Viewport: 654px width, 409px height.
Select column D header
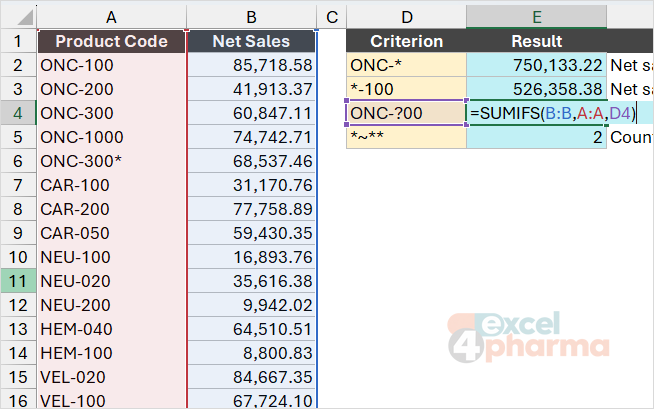[x=407, y=17]
